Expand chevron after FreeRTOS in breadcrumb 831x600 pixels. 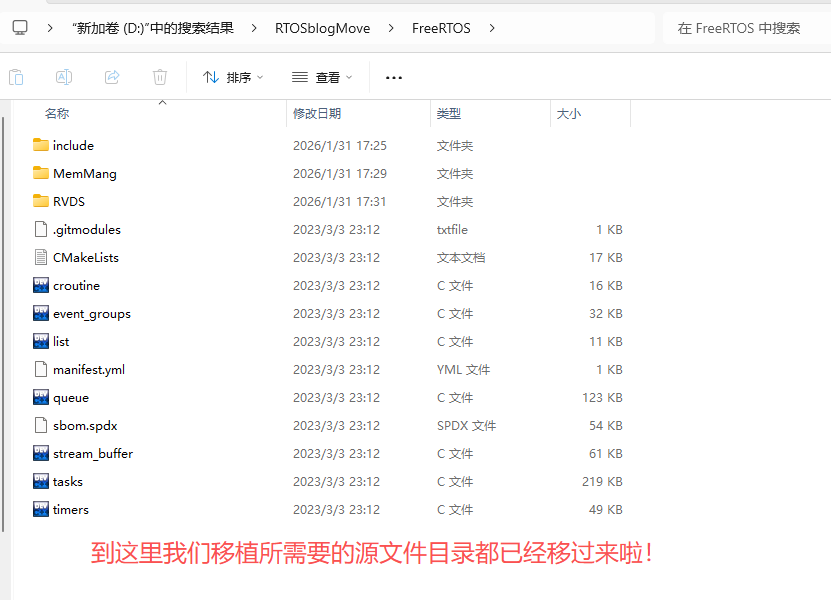pyautogui.click(x=491, y=28)
